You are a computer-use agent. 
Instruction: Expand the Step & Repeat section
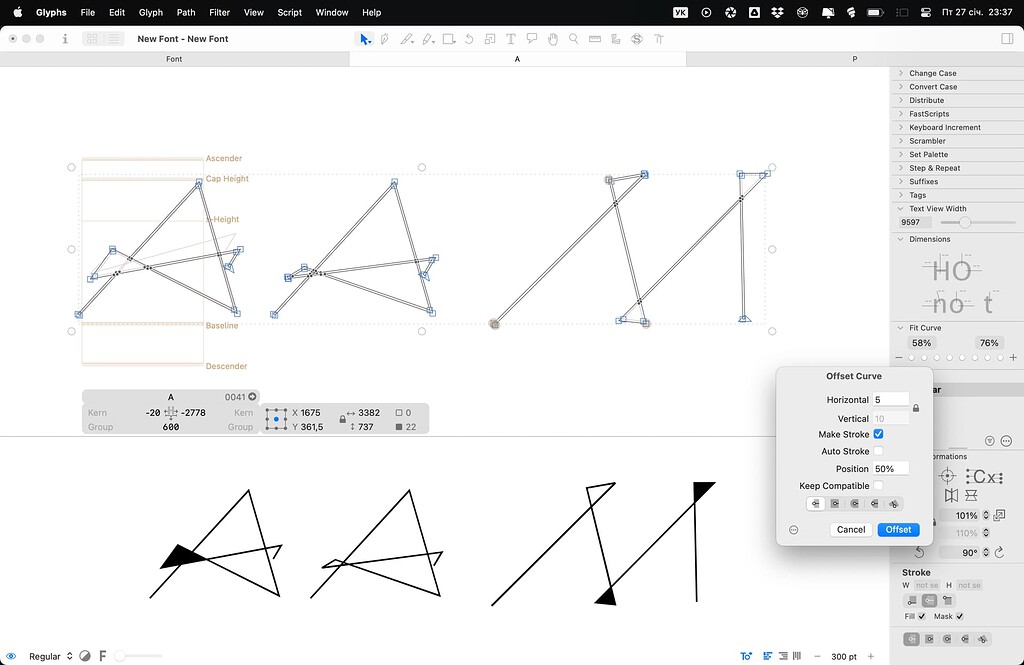[901, 168]
